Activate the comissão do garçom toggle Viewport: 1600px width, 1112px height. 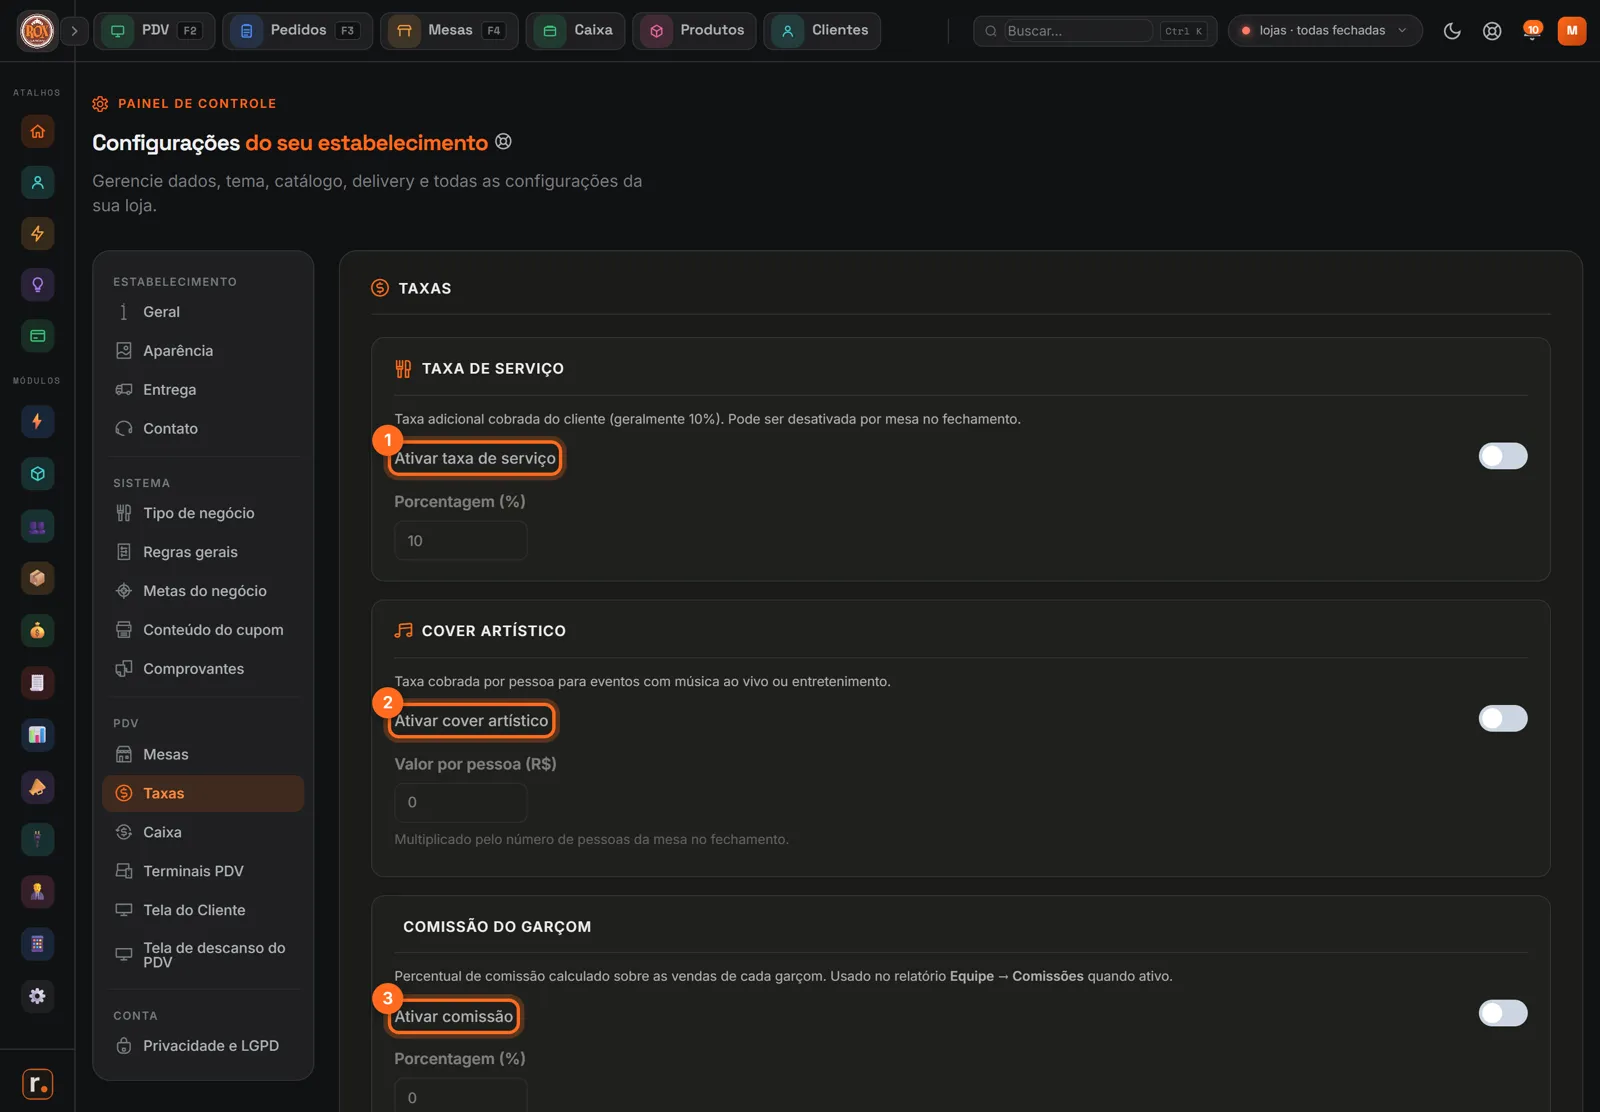click(x=1503, y=1013)
